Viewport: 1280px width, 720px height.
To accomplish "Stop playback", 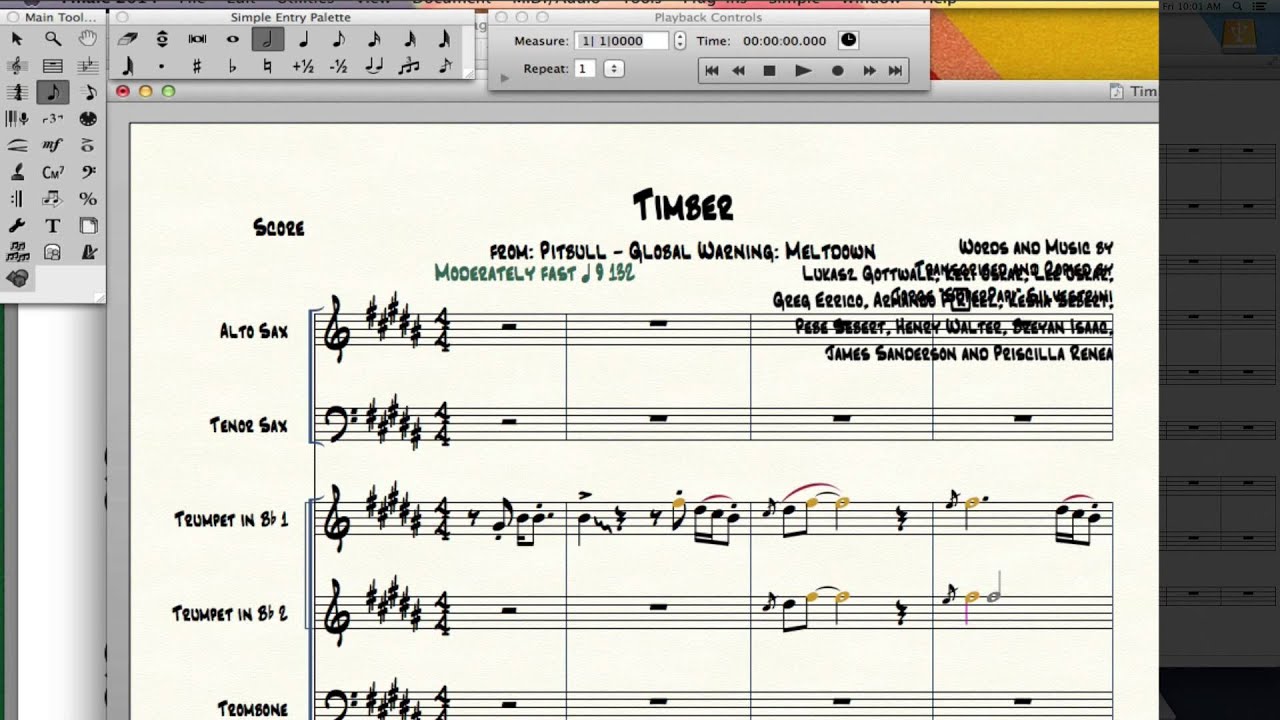I will [x=769, y=71].
